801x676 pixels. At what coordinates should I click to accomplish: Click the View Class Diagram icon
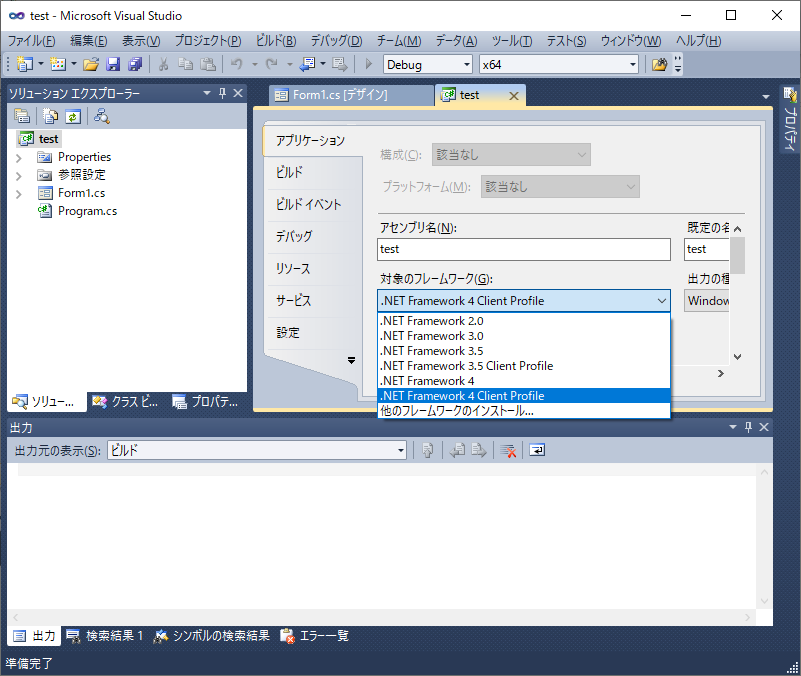(102, 116)
